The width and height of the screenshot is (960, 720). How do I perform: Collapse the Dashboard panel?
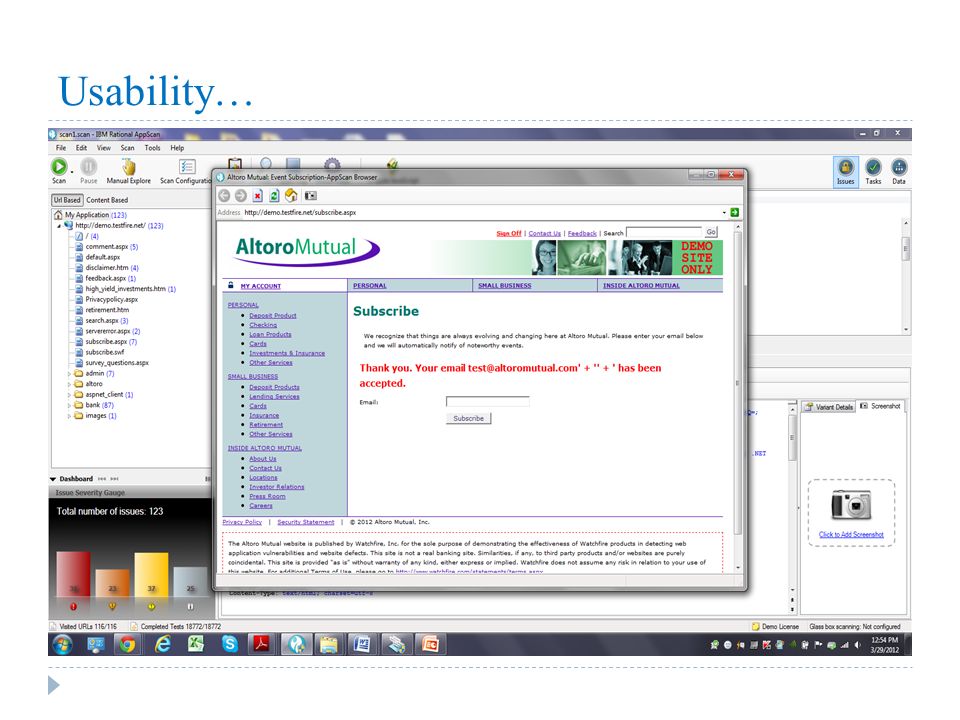click(53, 479)
